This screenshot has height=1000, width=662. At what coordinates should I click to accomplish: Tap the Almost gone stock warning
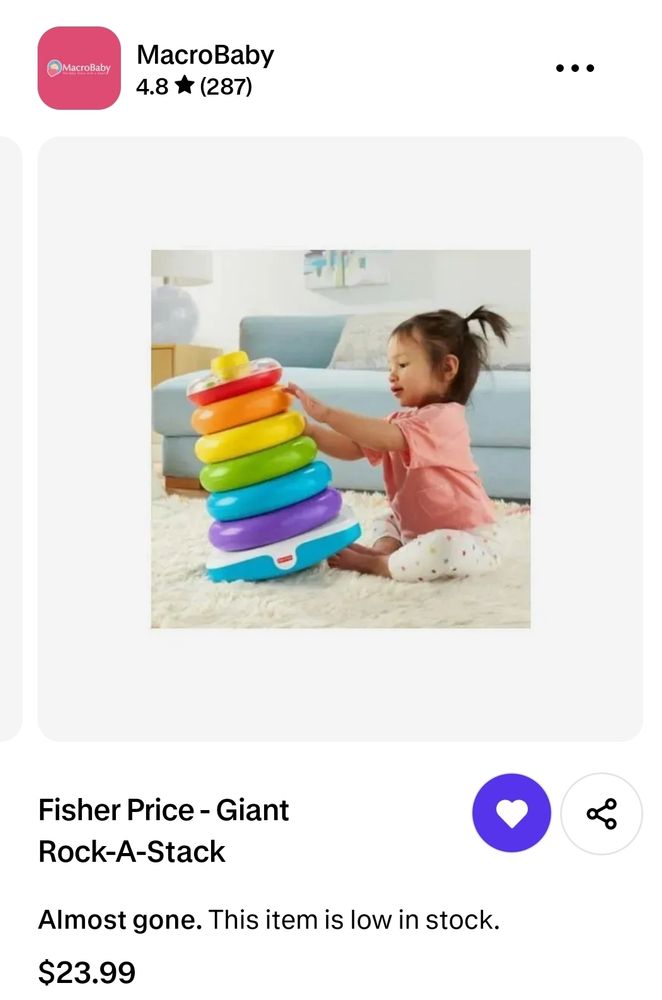click(x=120, y=920)
